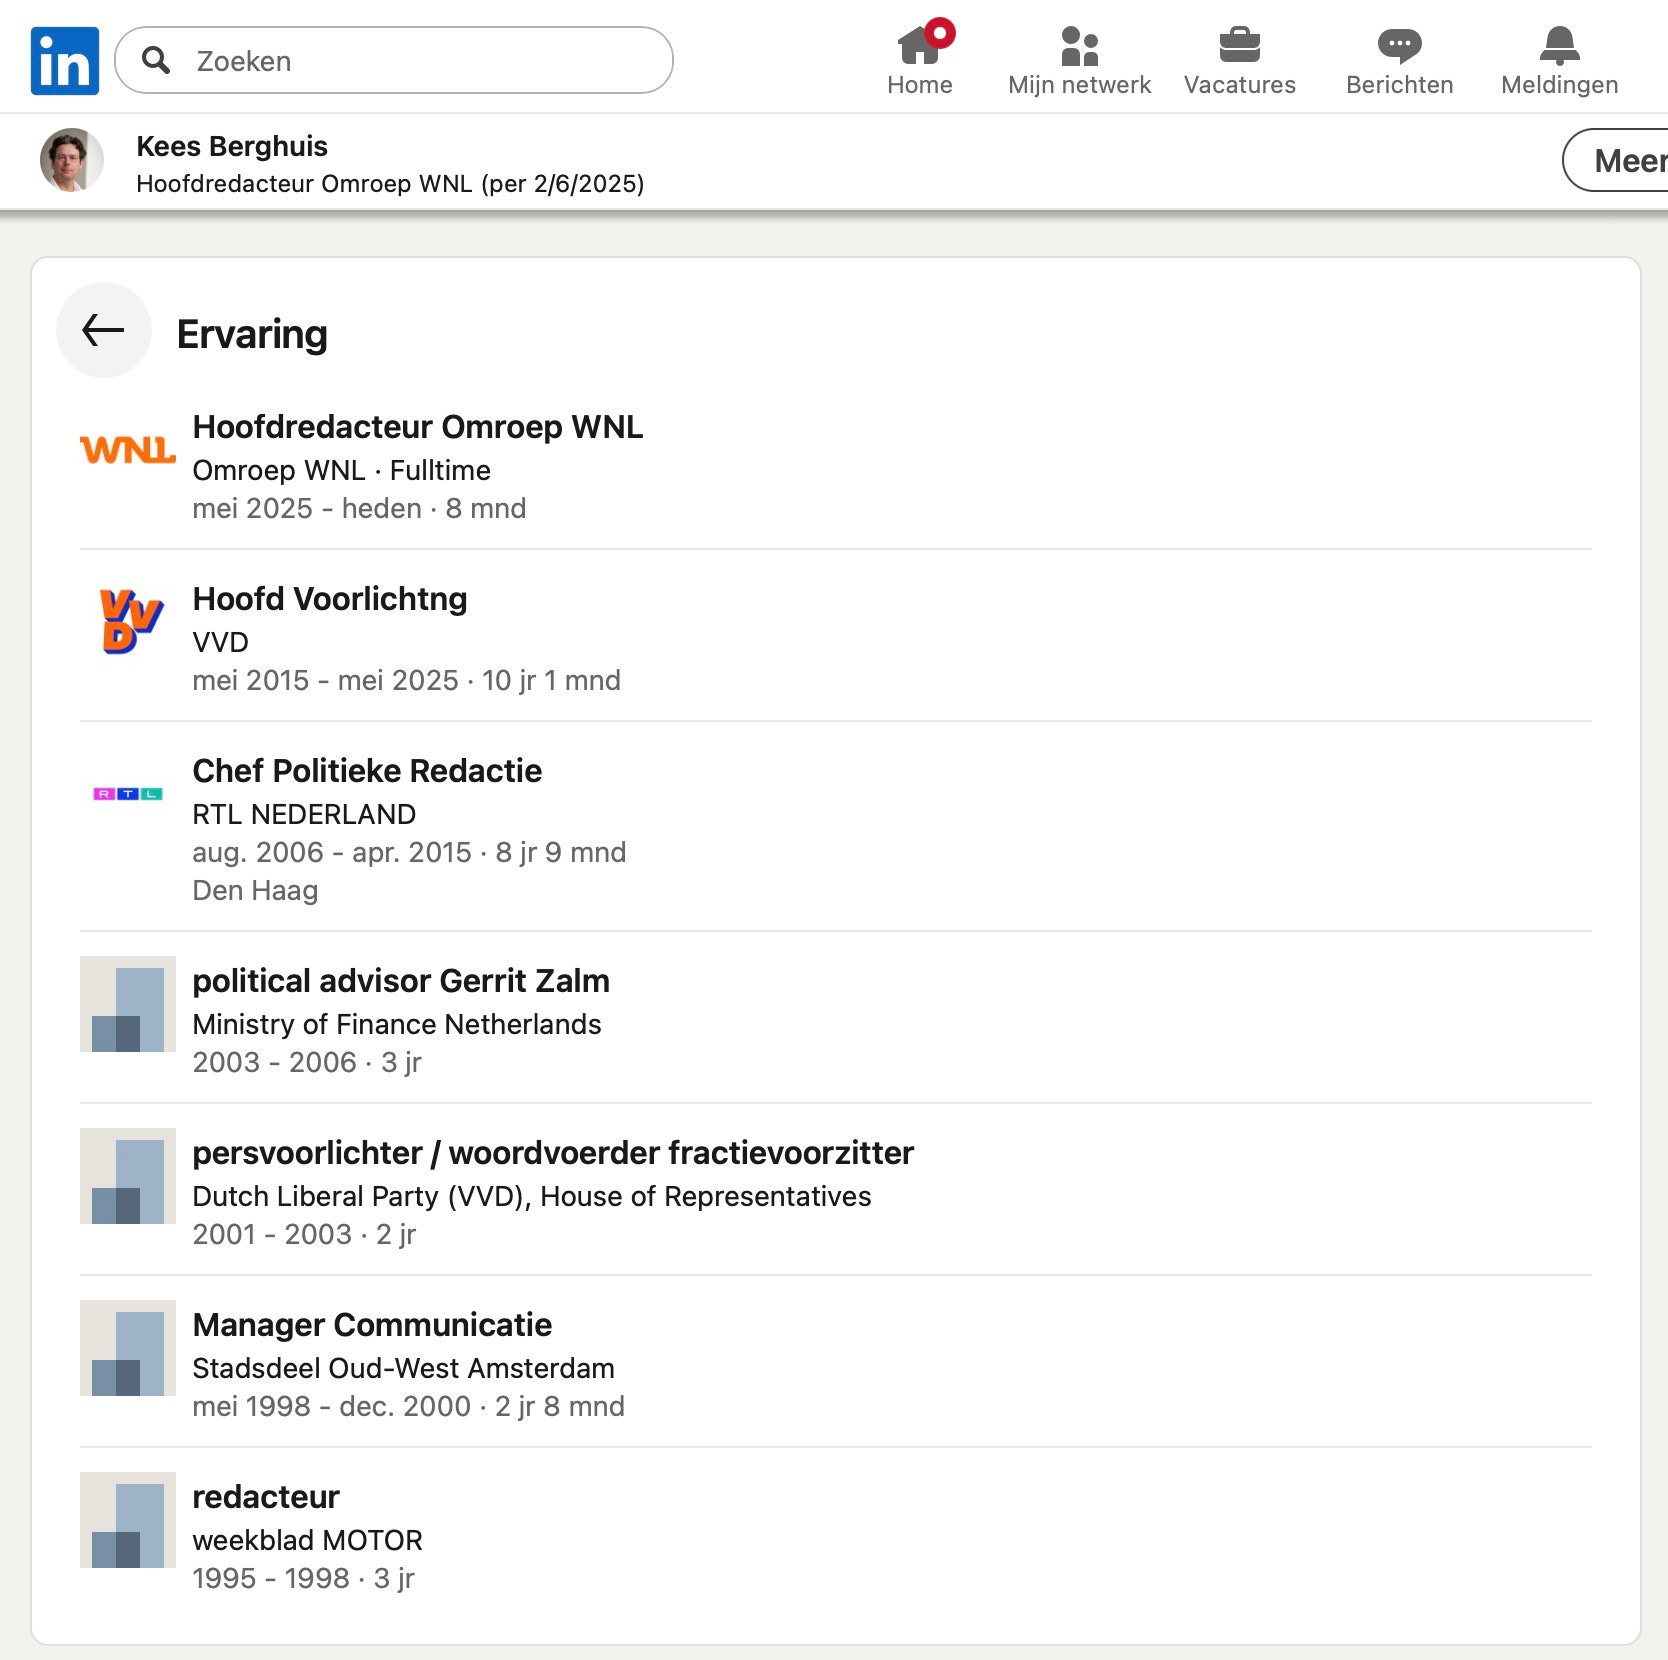Open Chef Politieke Redactie job title
This screenshot has width=1668, height=1660.
tap(367, 771)
